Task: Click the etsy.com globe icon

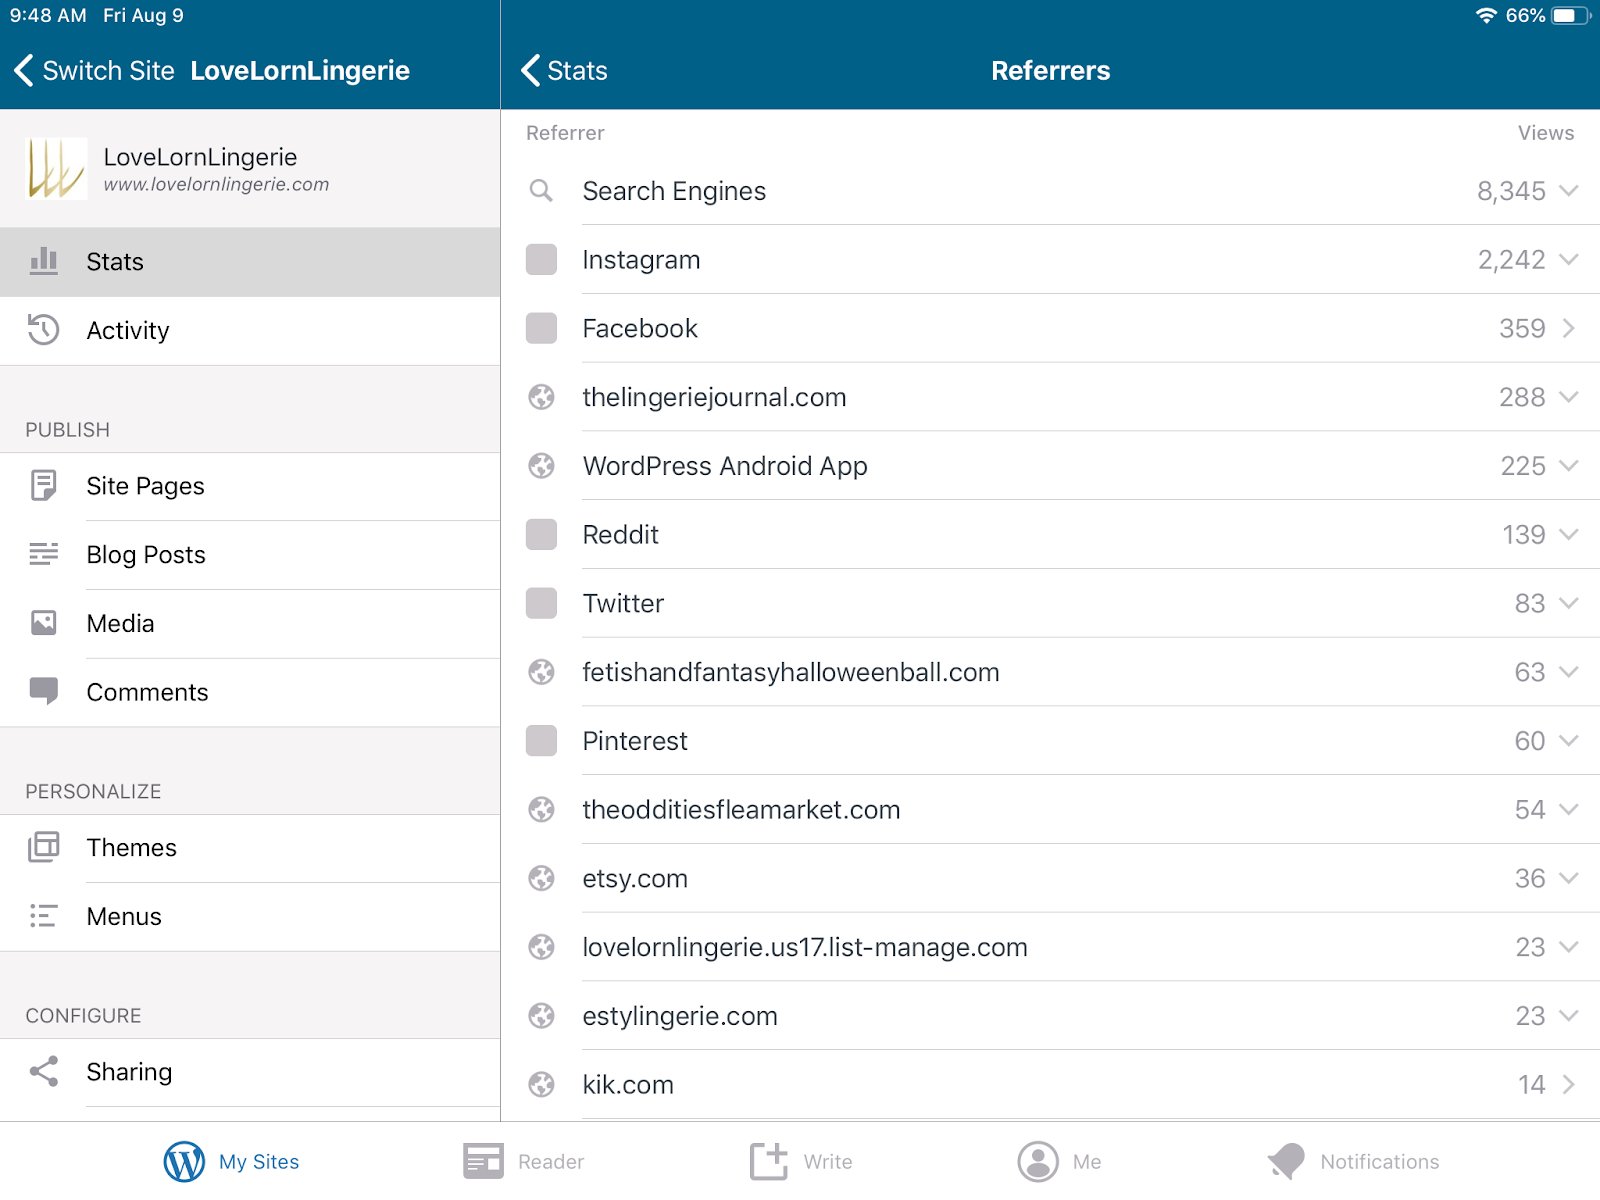Action: 541,878
